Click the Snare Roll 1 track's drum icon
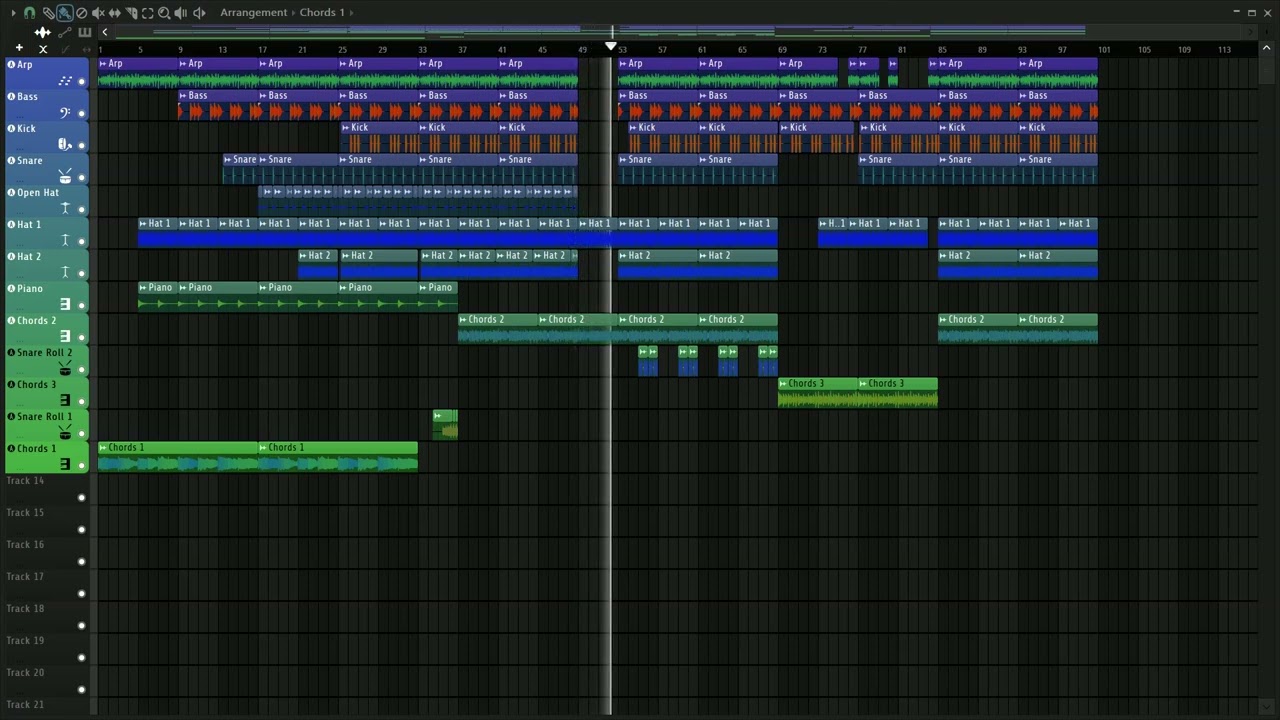The width and height of the screenshot is (1280, 720). [x=66, y=433]
